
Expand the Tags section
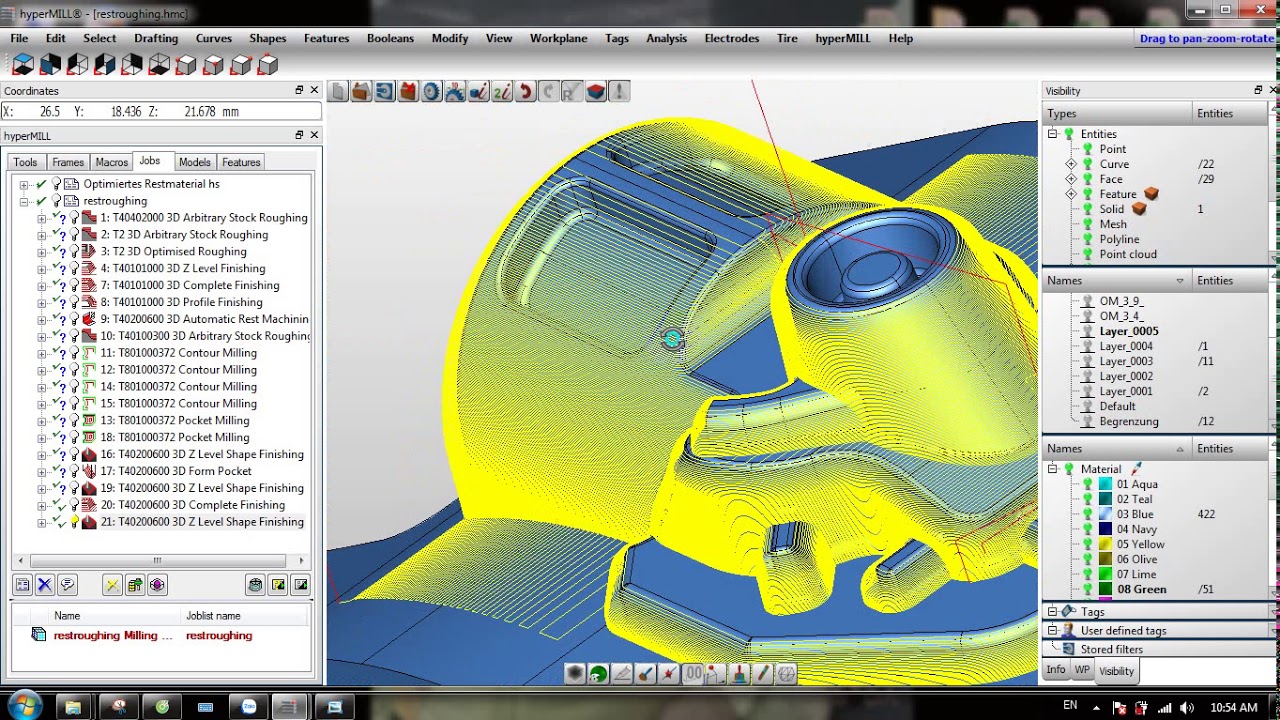(1052, 611)
